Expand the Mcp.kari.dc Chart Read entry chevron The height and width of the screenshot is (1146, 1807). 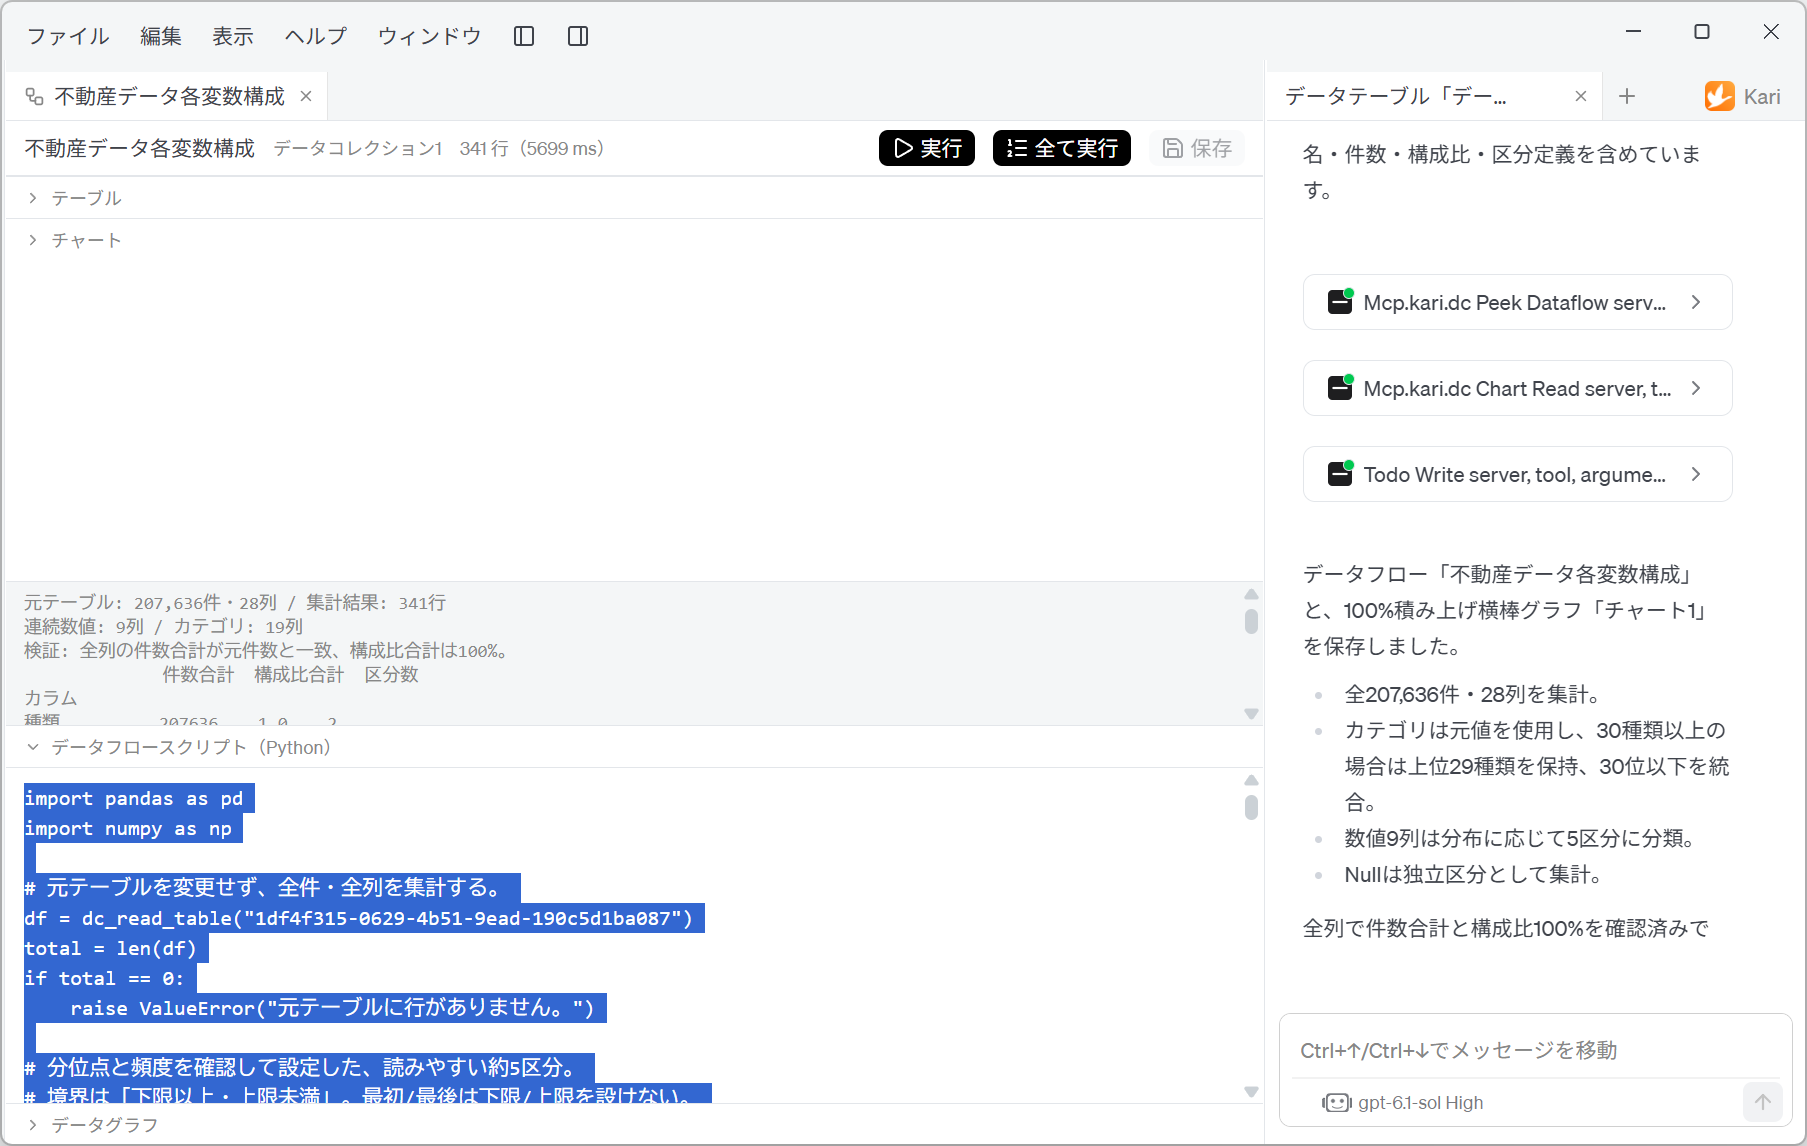(x=1696, y=388)
